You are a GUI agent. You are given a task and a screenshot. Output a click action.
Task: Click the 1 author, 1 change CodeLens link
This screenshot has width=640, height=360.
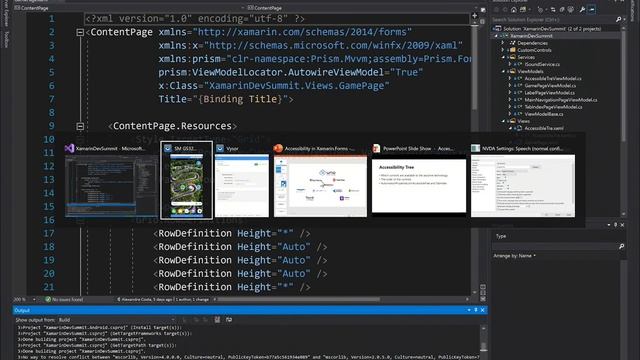[x=192, y=300]
